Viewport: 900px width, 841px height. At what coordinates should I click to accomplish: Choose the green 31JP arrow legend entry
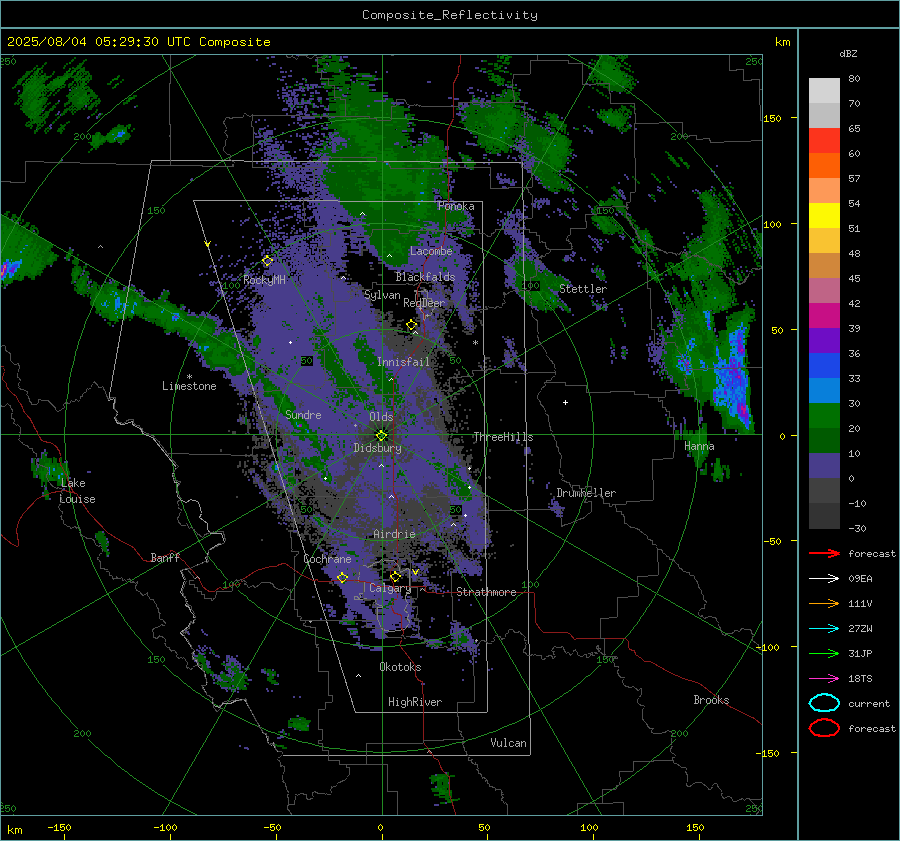pyautogui.click(x=824, y=653)
